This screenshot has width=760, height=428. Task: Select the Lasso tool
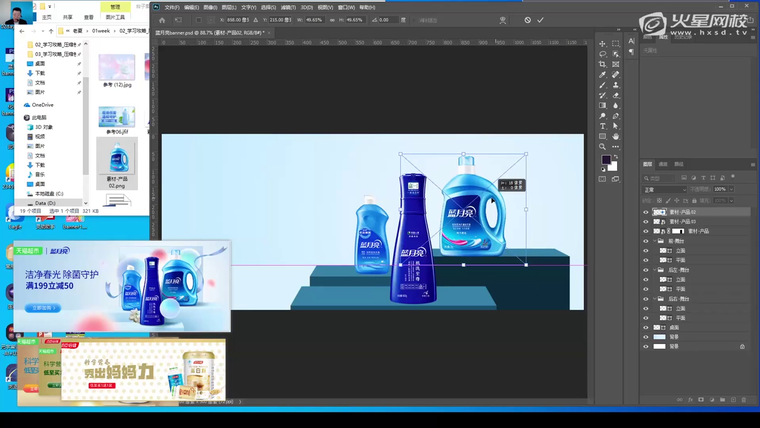603,54
